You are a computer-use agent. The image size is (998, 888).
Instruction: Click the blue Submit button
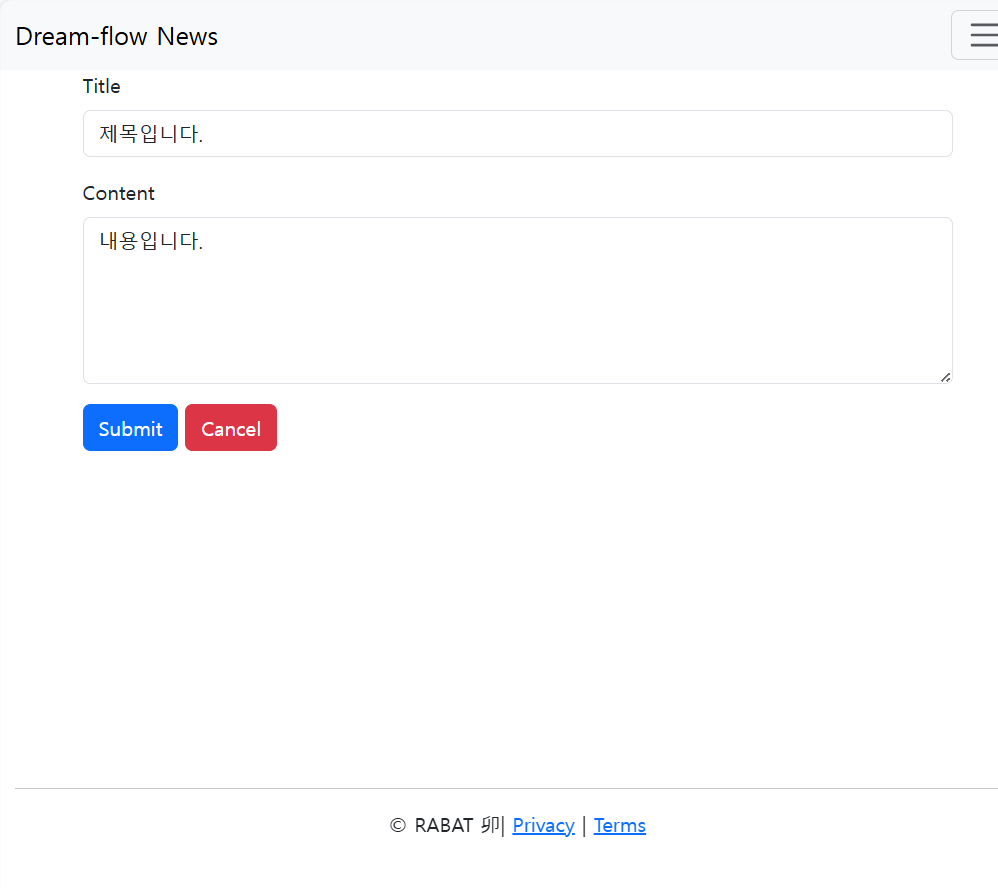(x=130, y=428)
